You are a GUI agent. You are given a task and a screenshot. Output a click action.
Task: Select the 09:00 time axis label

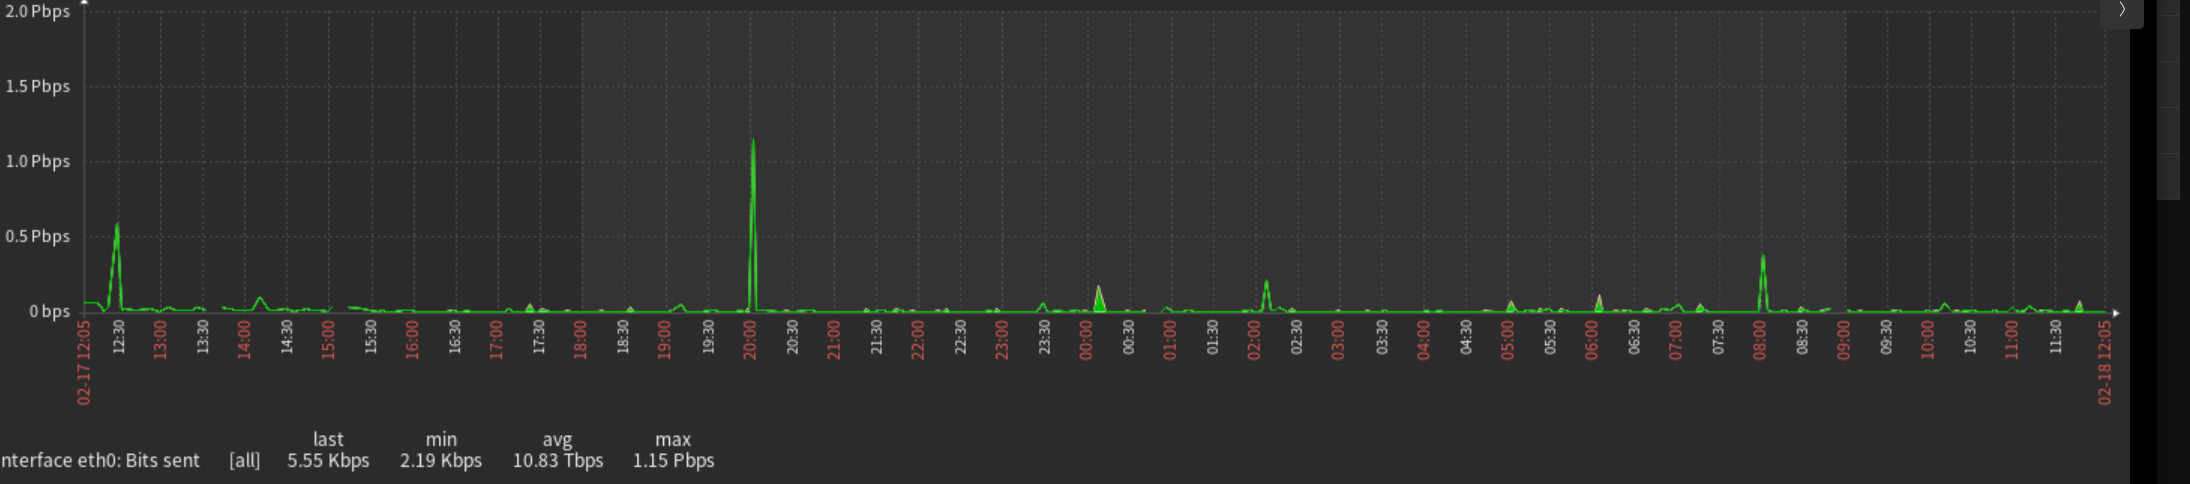point(1843,340)
